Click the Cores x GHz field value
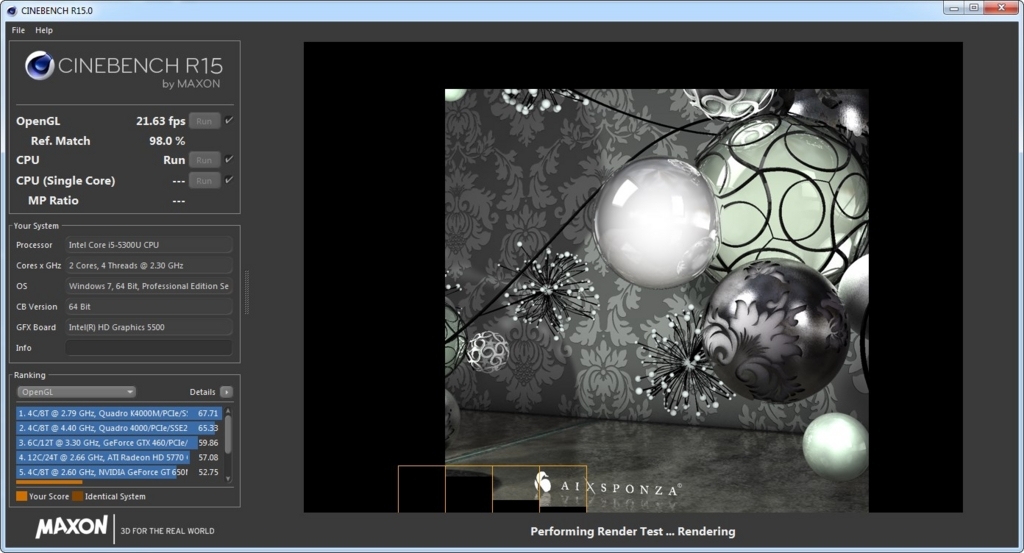Image resolution: width=1024 pixels, height=553 pixels. coord(148,265)
